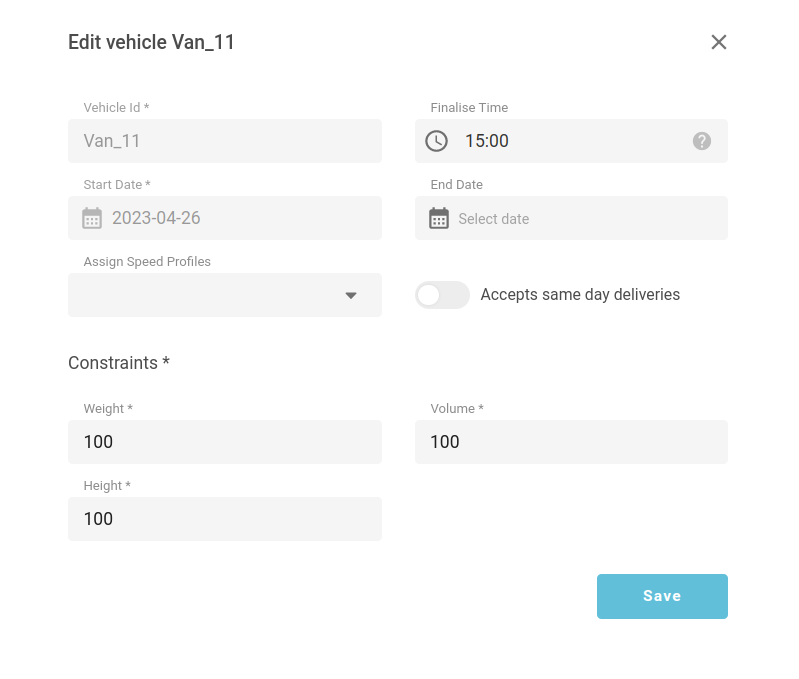Click the 'Assign Speed Profiles' field label

(x=147, y=262)
